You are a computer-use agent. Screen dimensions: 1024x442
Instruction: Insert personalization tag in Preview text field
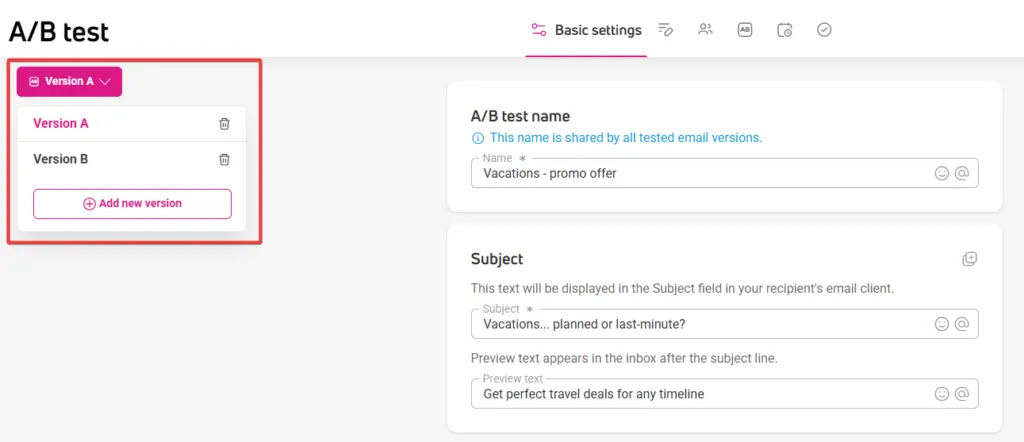(x=961, y=394)
